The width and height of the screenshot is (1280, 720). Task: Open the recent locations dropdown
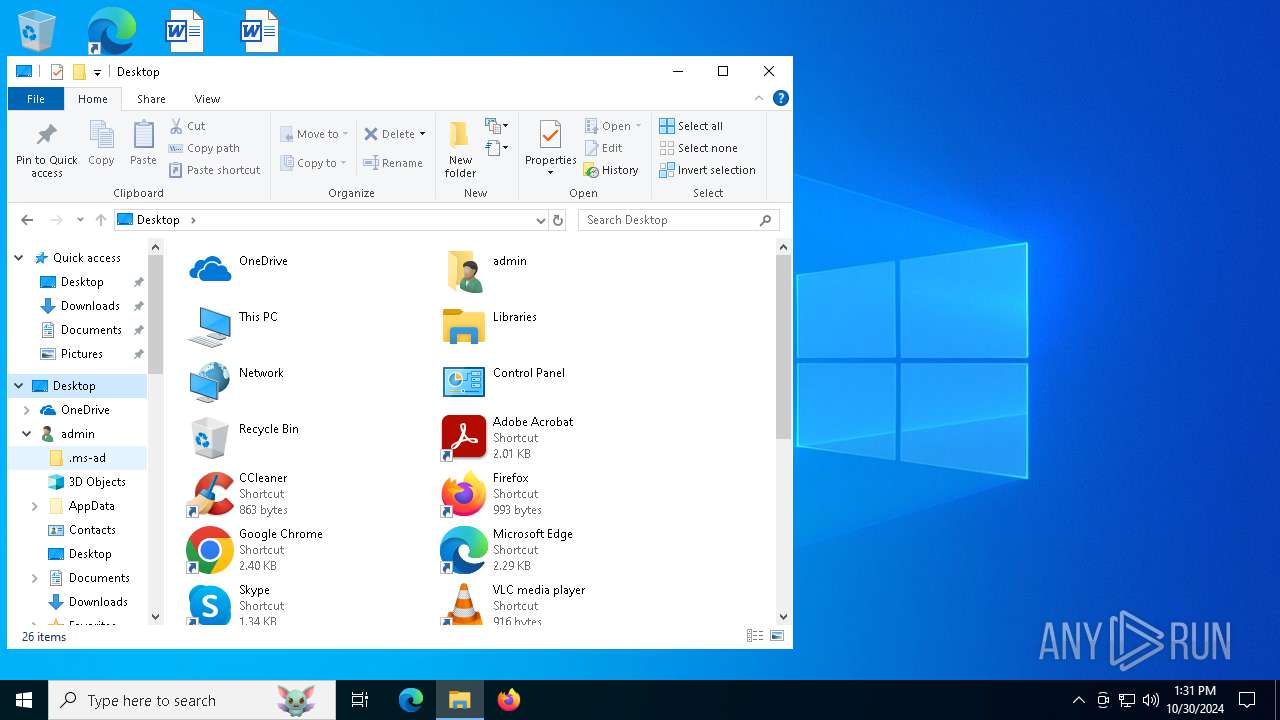80,220
